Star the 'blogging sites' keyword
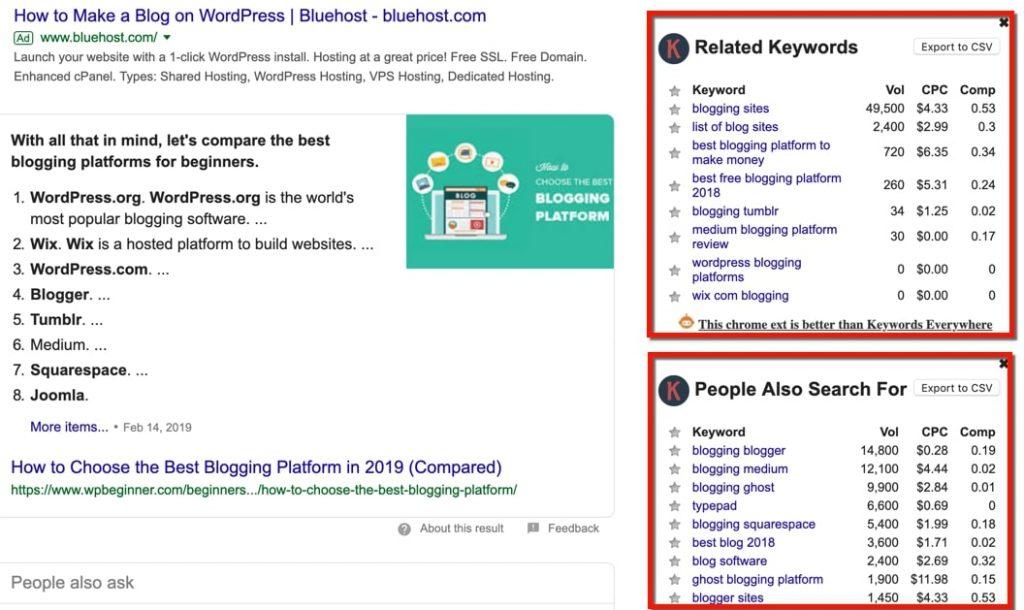 tap(675, 109)
